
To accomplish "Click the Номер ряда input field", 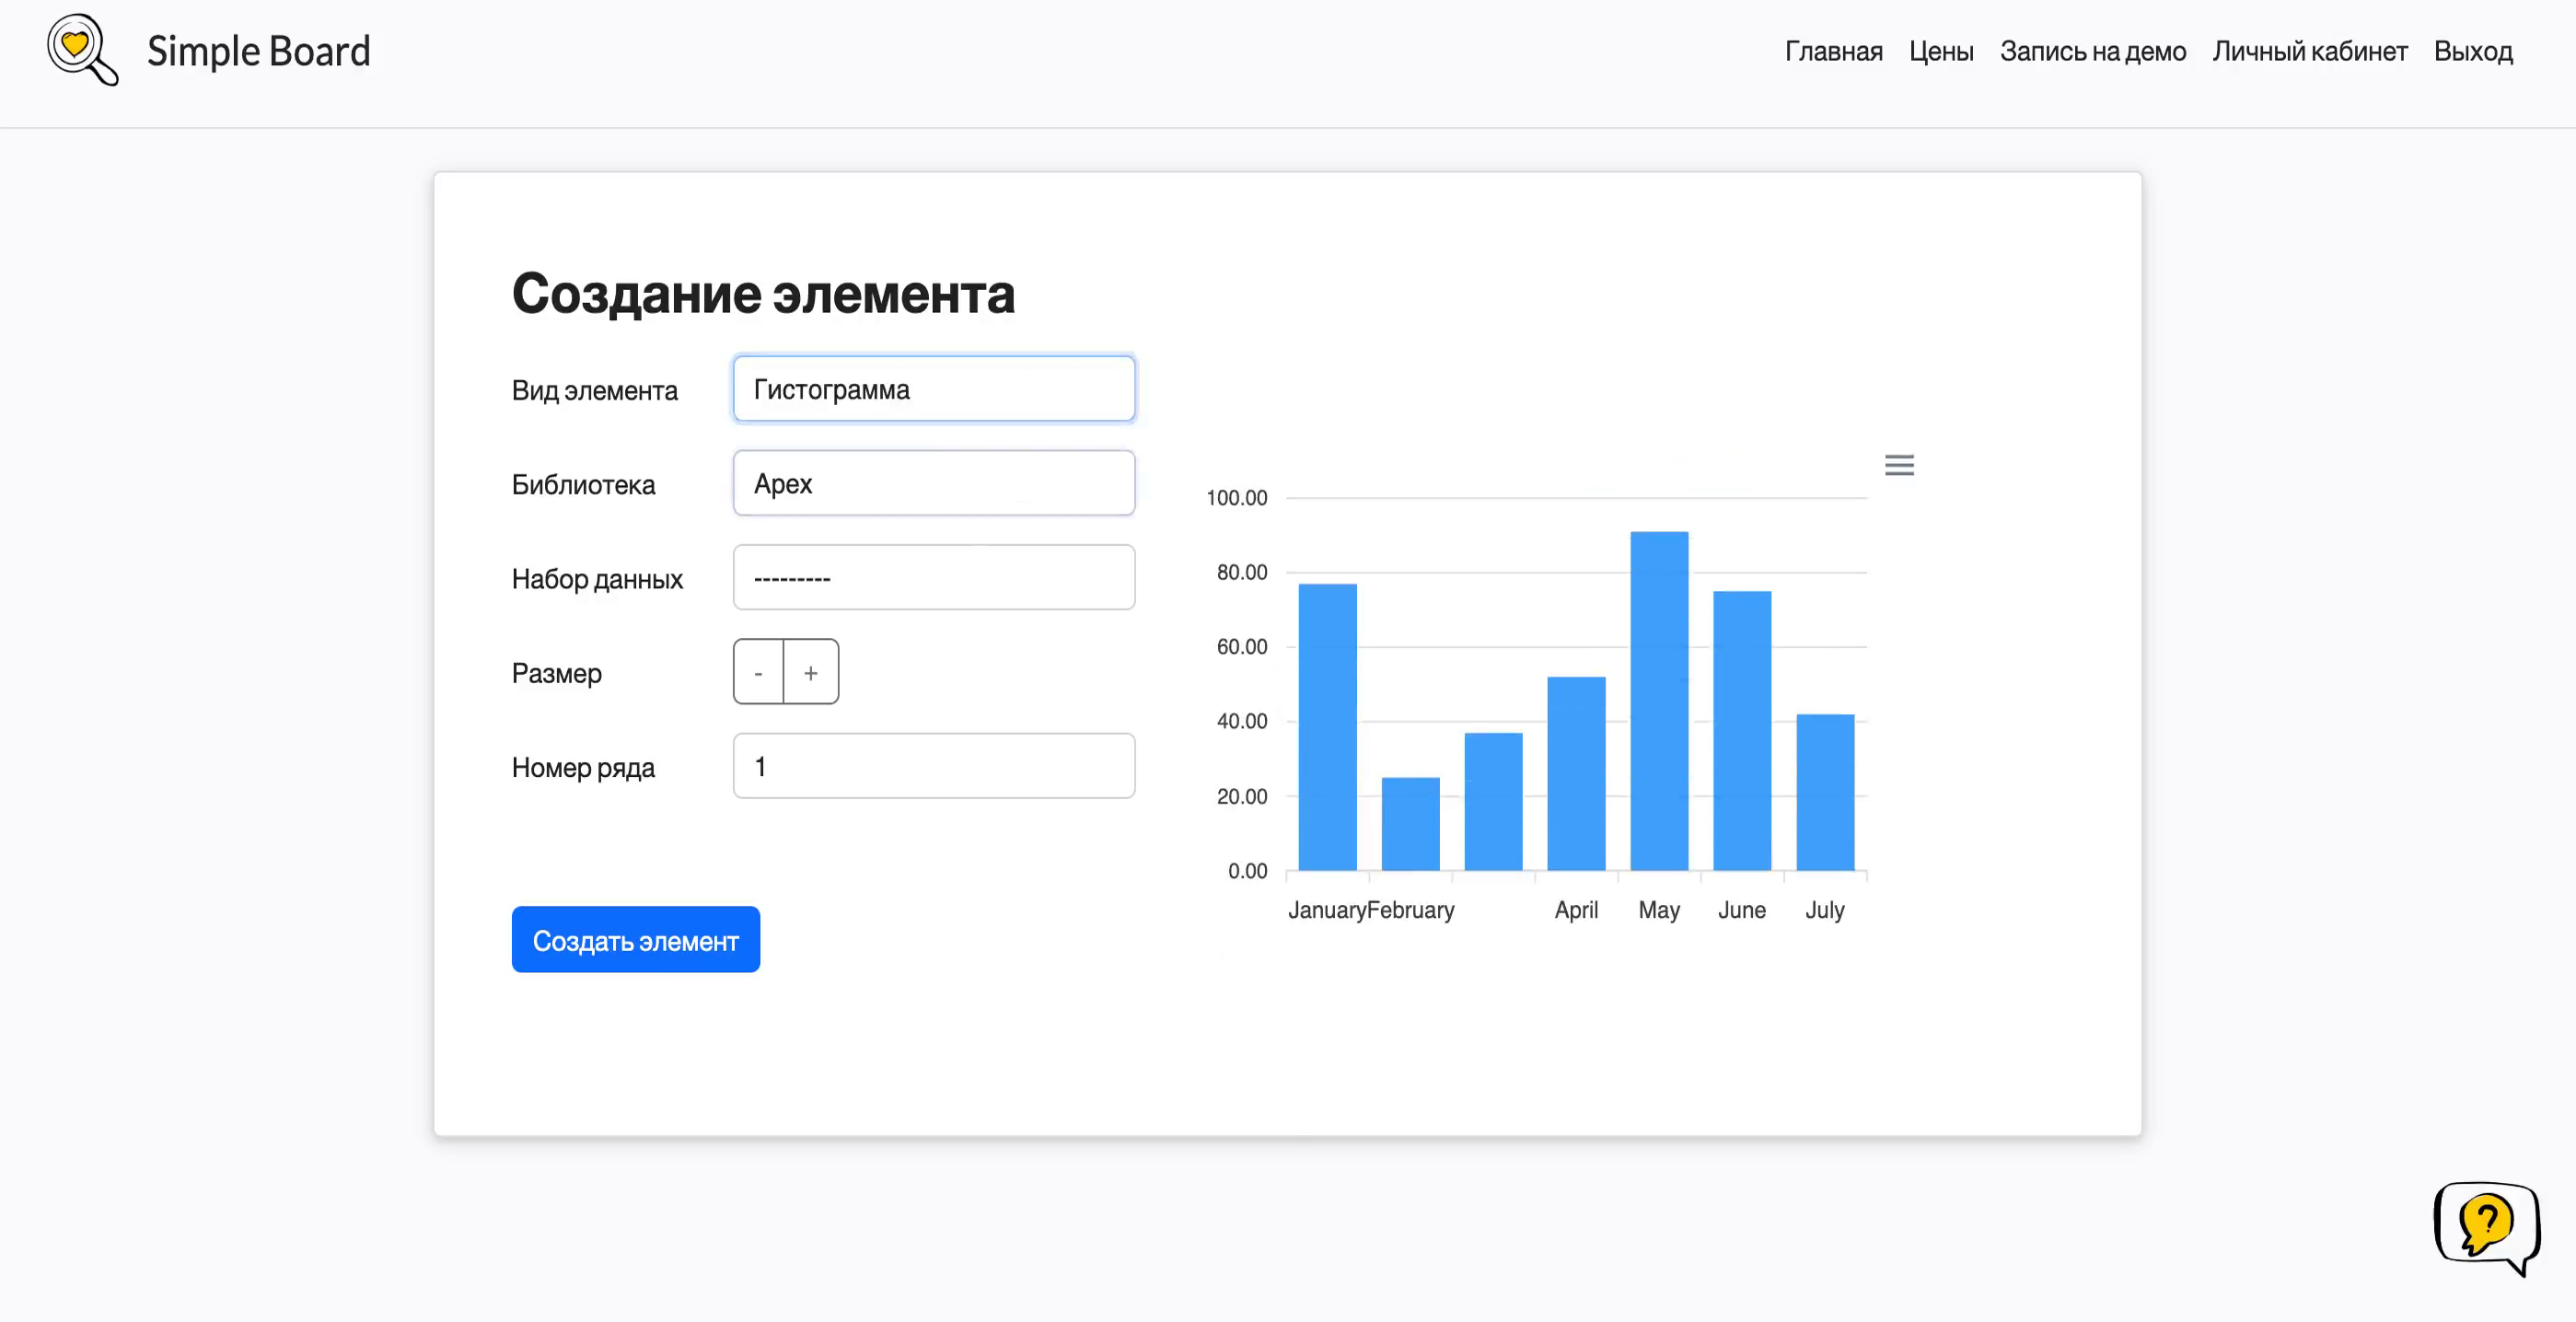I will coord(934,766).
